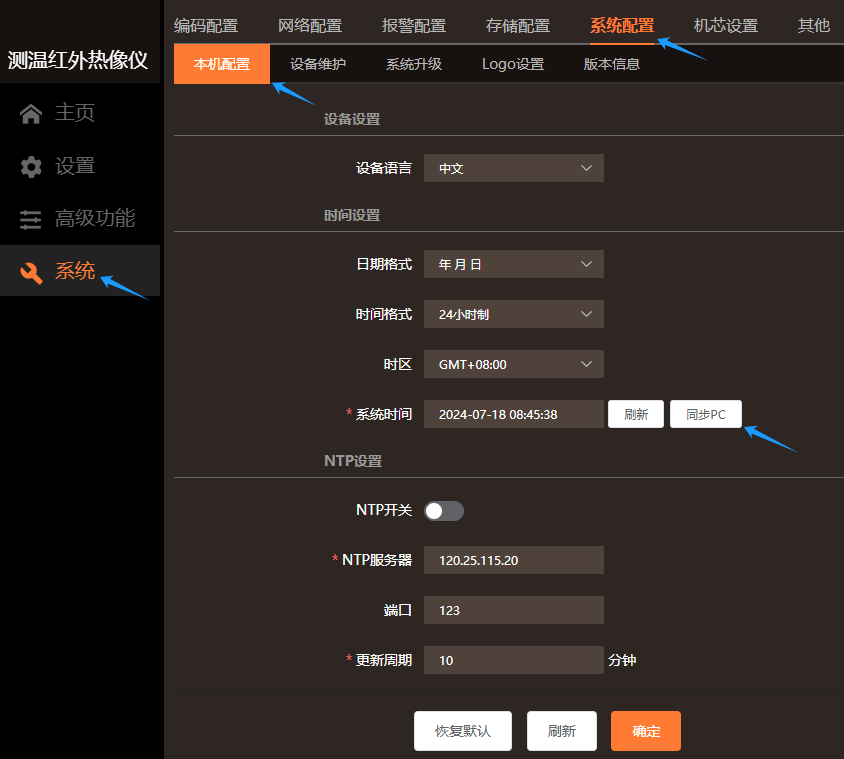
Task: Go to the 版本信息 sub-tab
Action: [612, 64]
